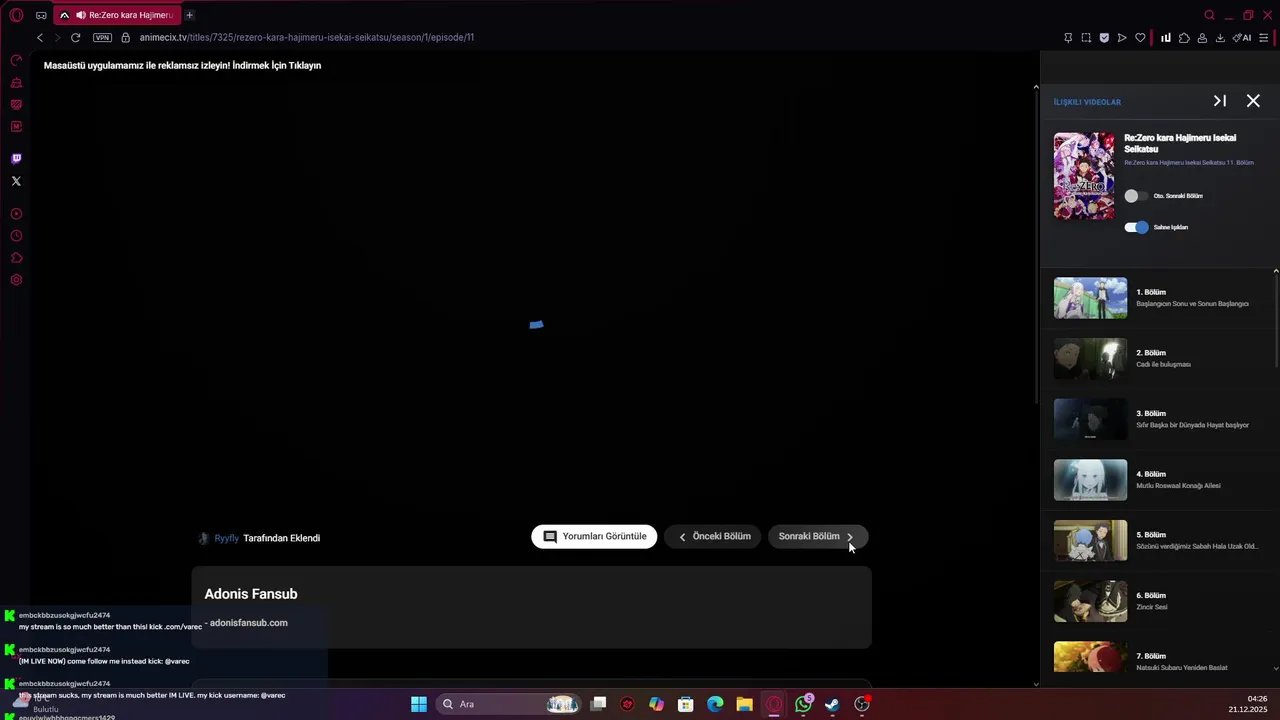Click the episode list scrollbar

(1276, 320)
